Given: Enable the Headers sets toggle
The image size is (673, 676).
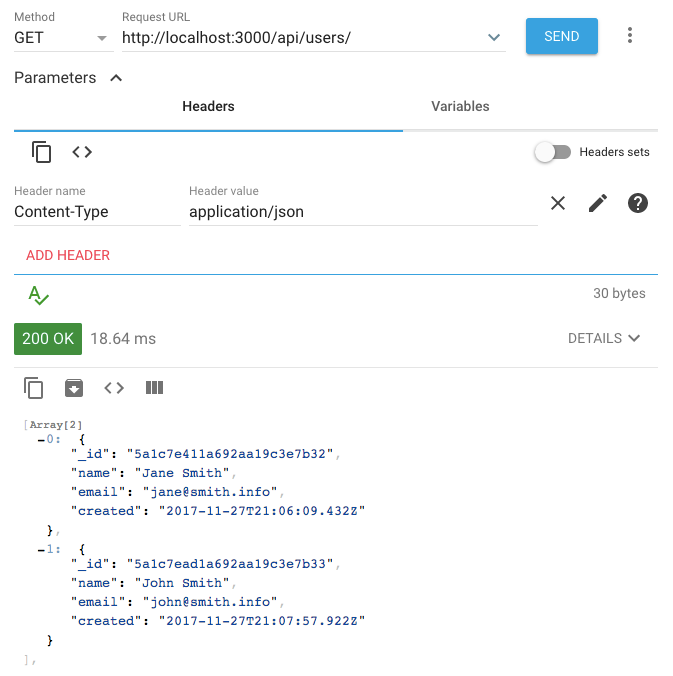Looking at the screenshot, I should point(553,152).
